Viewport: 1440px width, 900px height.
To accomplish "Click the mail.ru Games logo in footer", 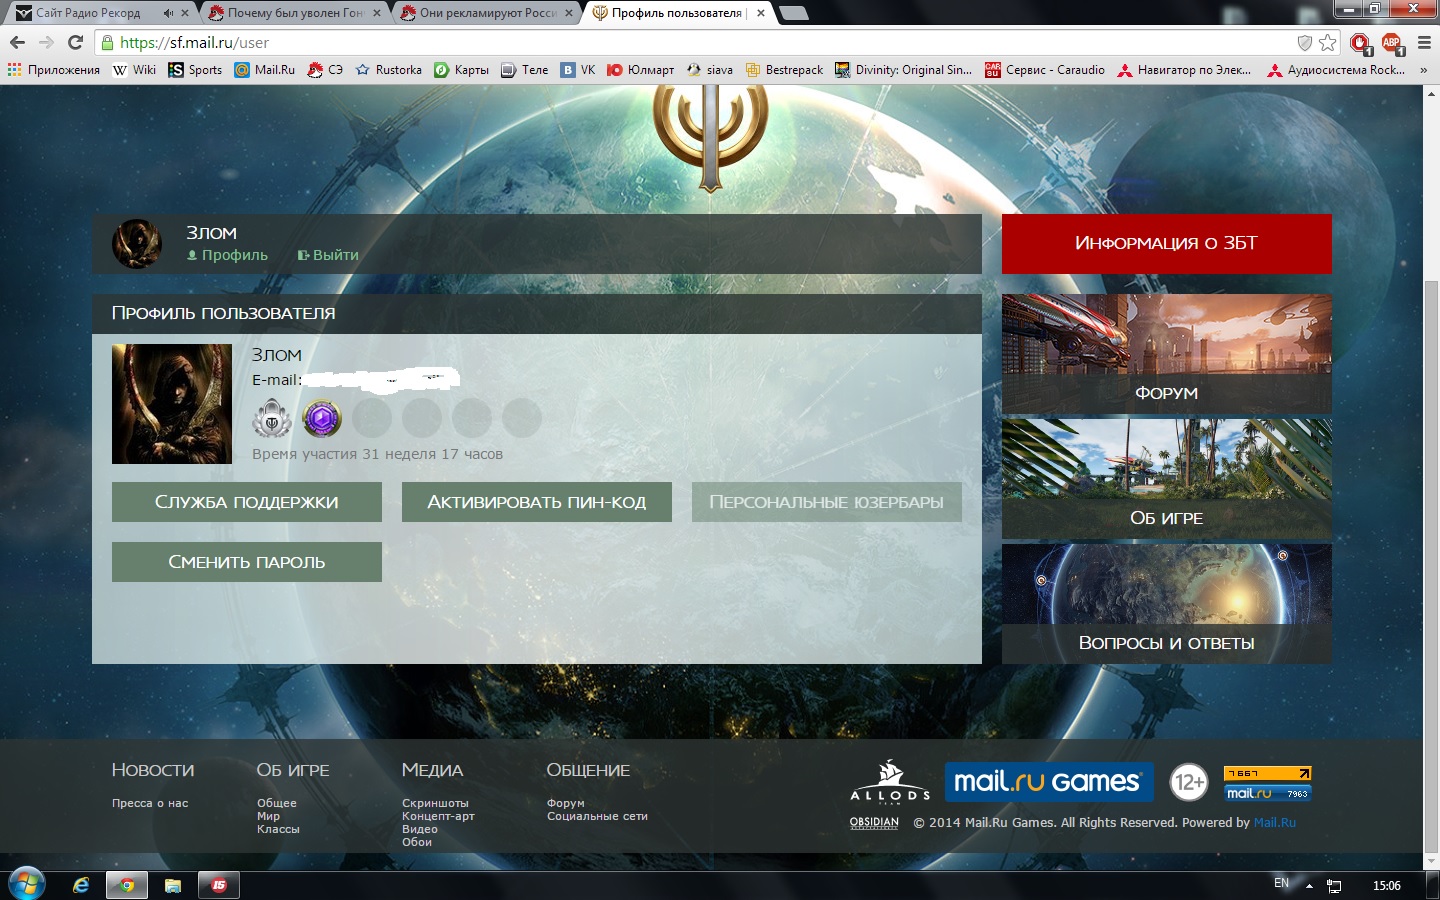I will click(1049, 782).
